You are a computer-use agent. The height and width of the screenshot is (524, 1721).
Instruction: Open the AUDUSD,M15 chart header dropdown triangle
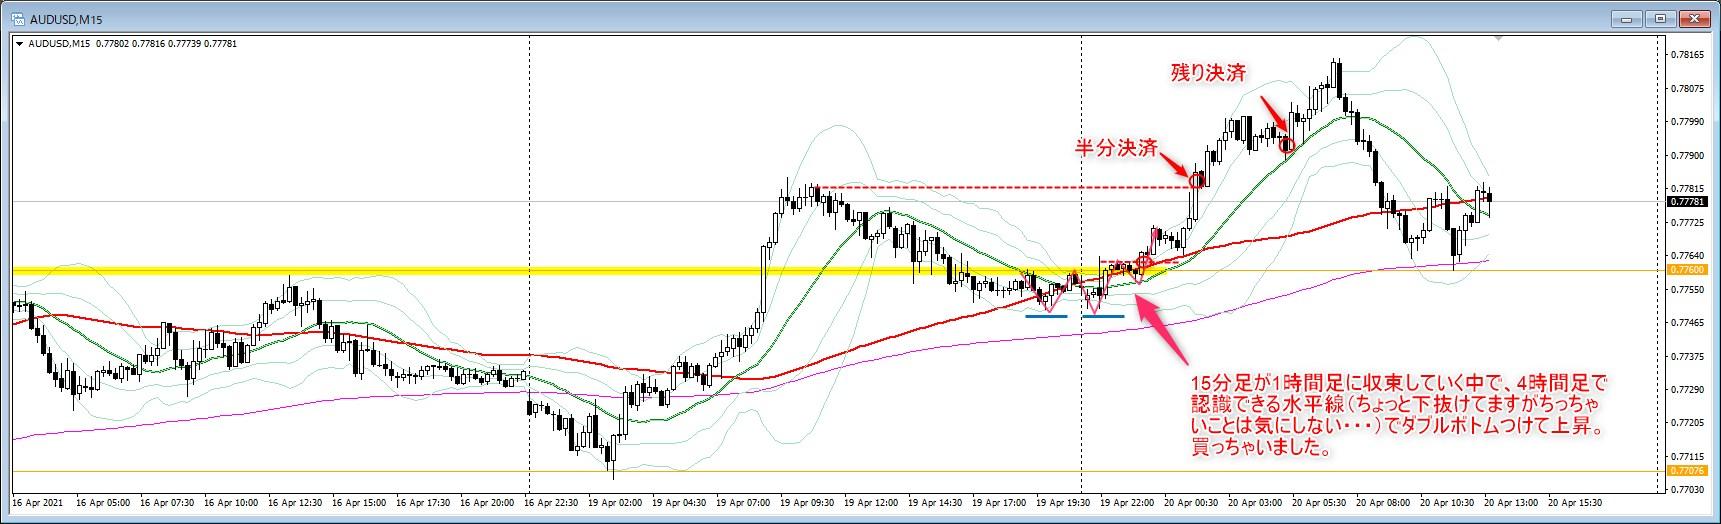tap(19, 43)
